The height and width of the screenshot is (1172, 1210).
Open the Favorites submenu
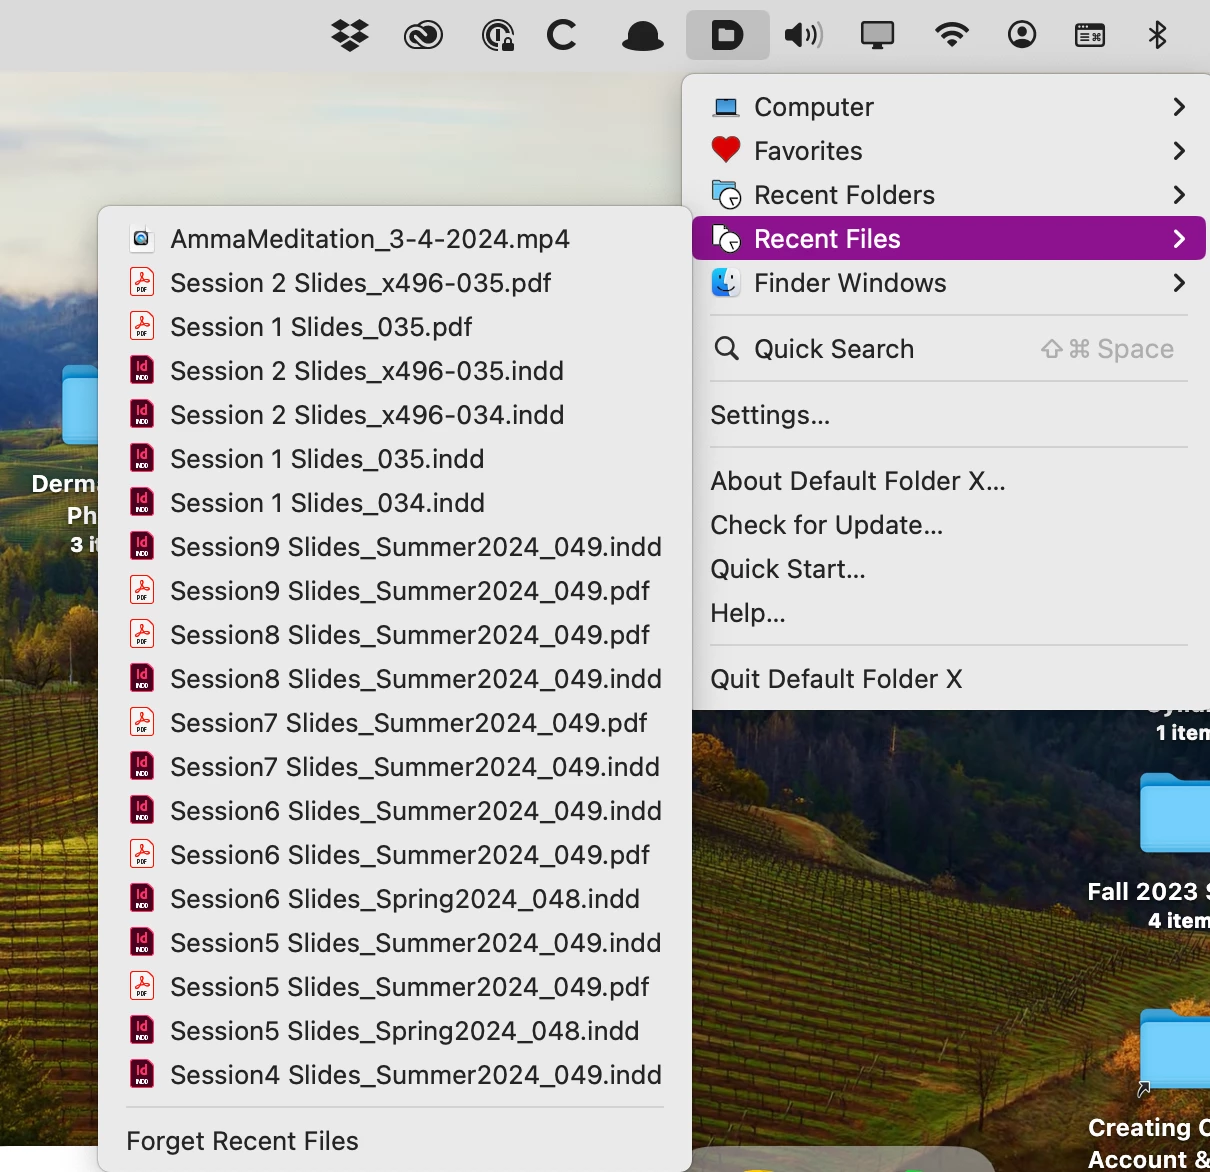pos(948,151)
